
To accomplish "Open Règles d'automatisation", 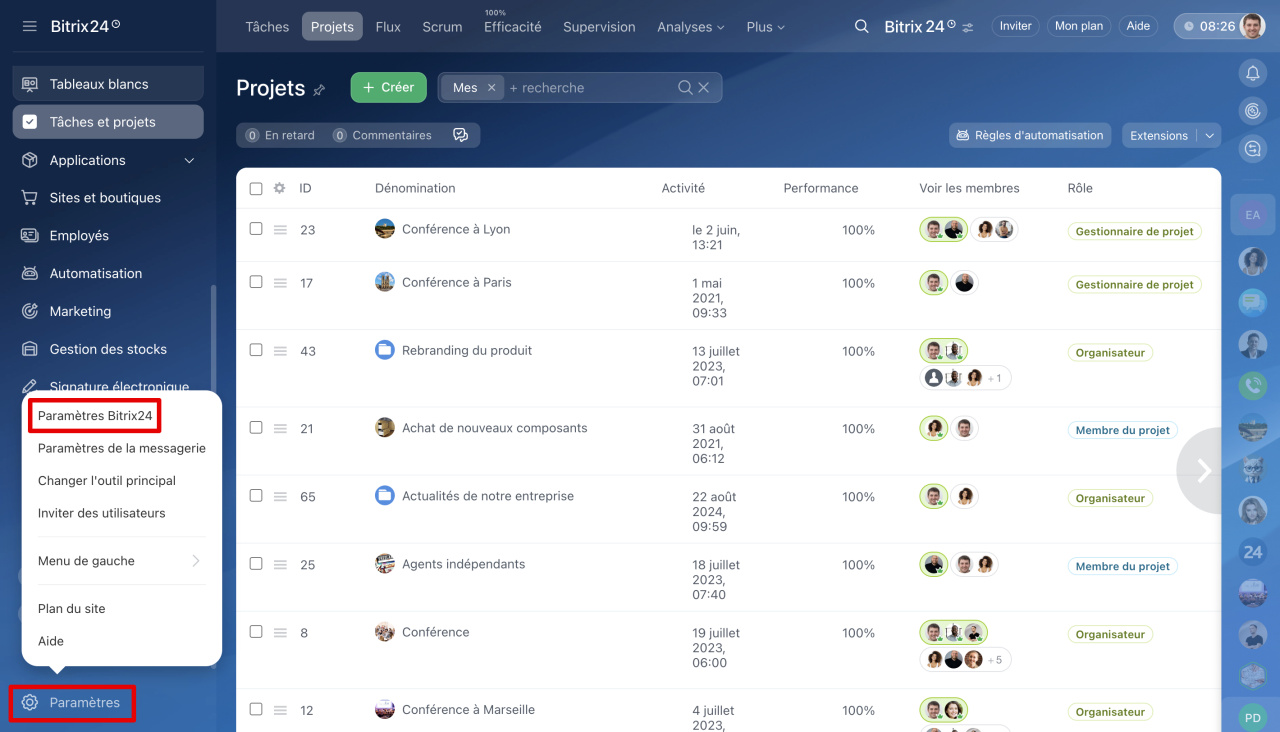I will pos(1030,135).
